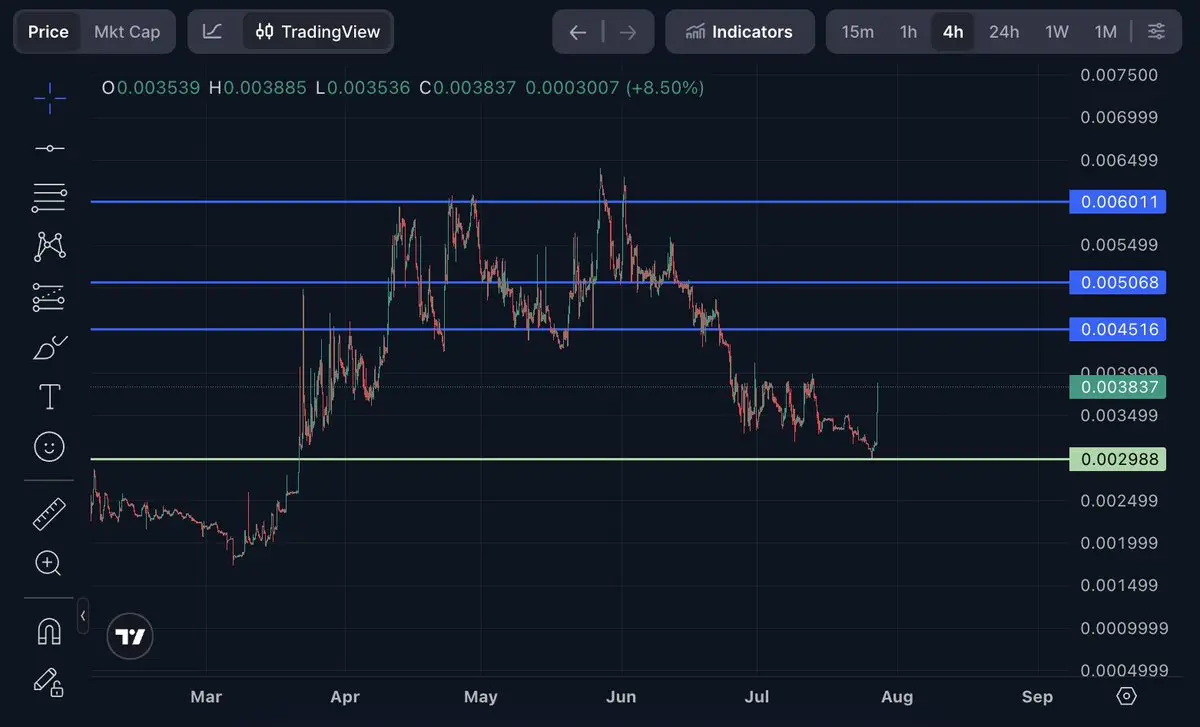This screenshot has width=1200, height=727.
Task: Select the Text annotation tool
Action: point(49,397)
